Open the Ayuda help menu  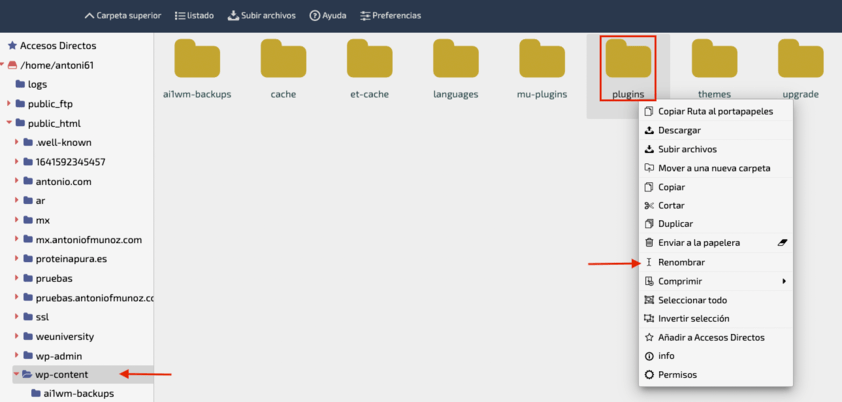coord(328,16)
